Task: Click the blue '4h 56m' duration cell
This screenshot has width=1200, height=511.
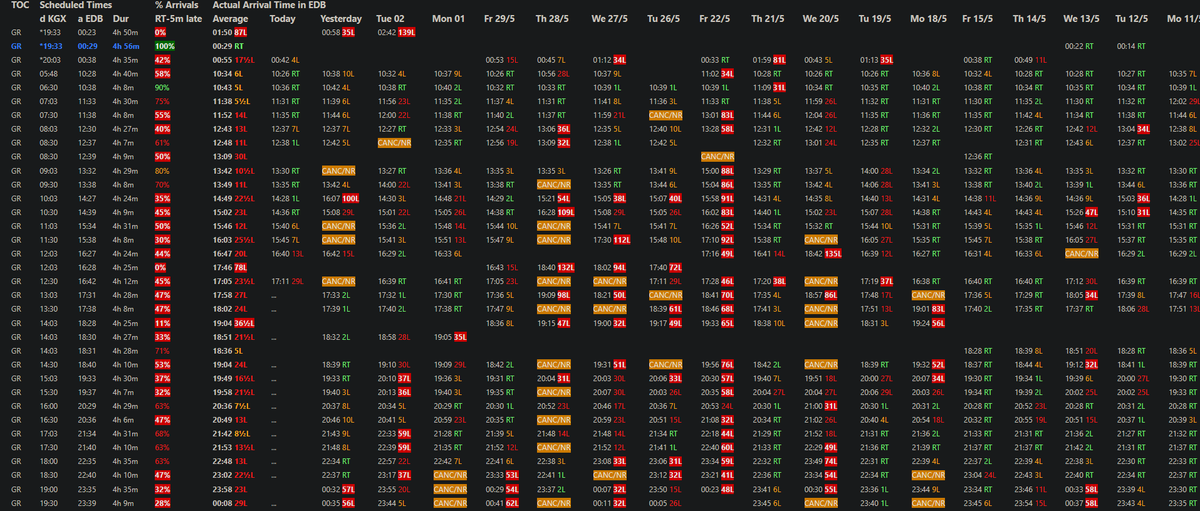Action: (125, 47)
